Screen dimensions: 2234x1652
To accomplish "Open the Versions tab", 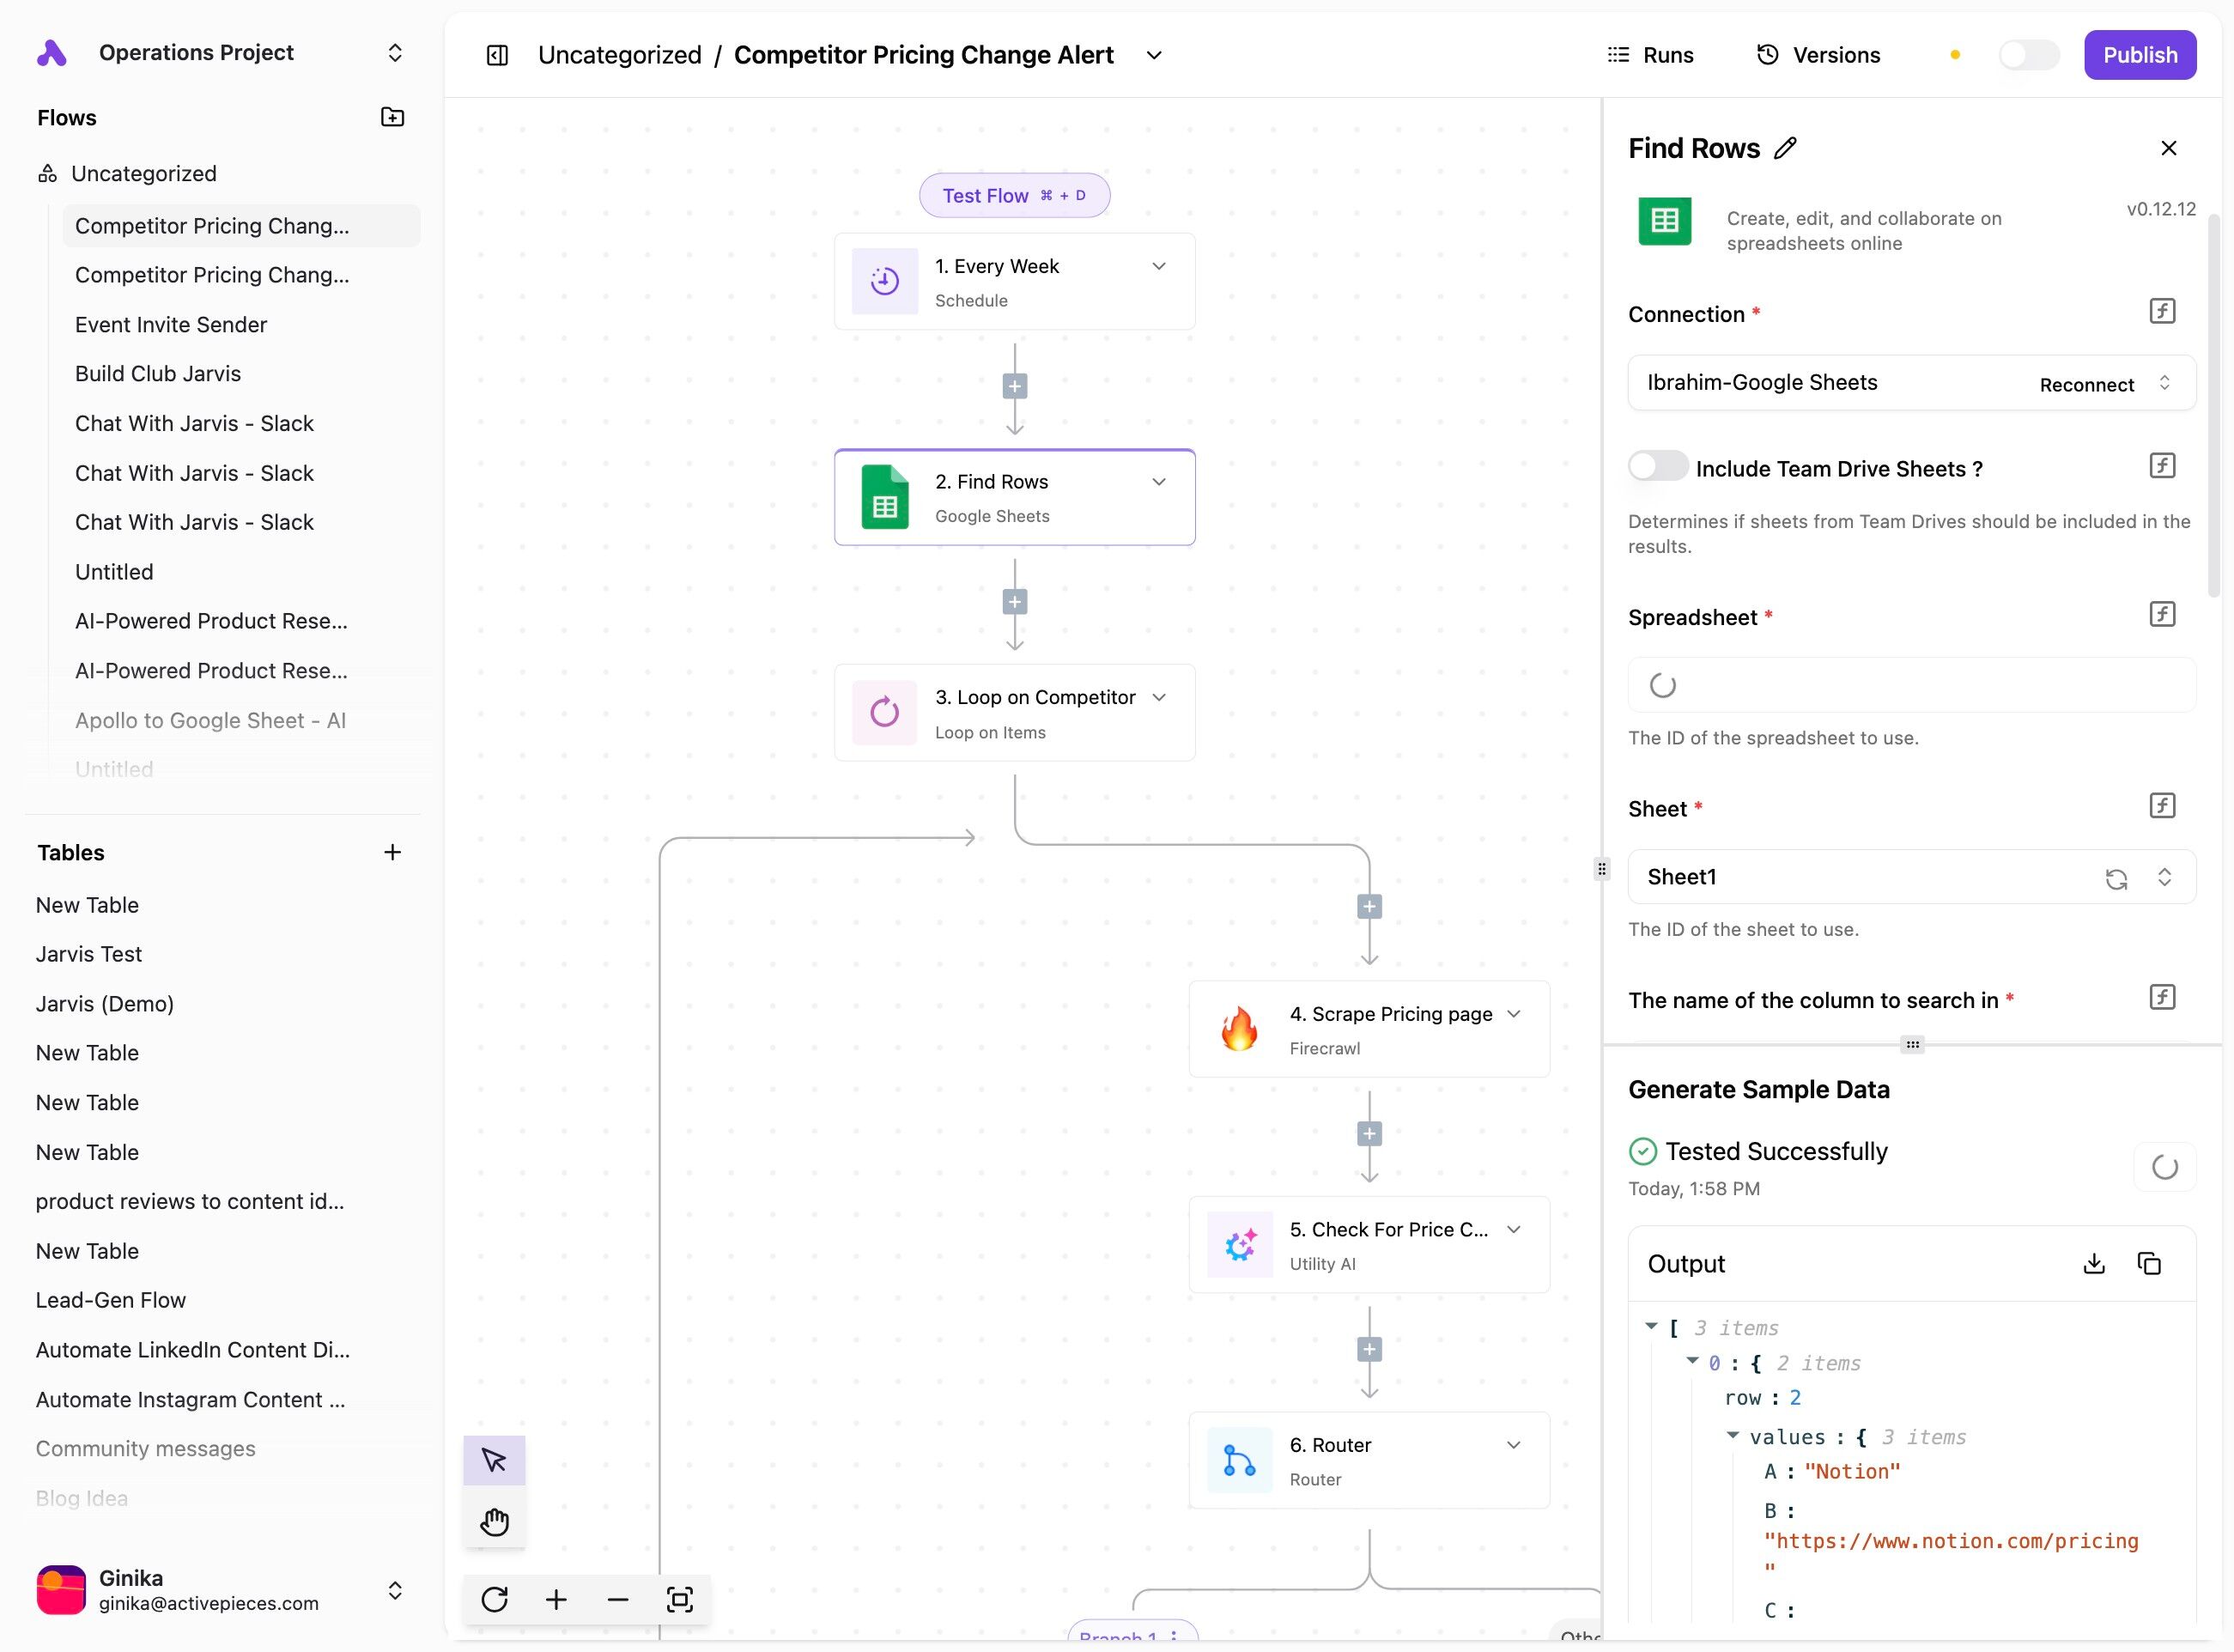I will (1818, 55).
